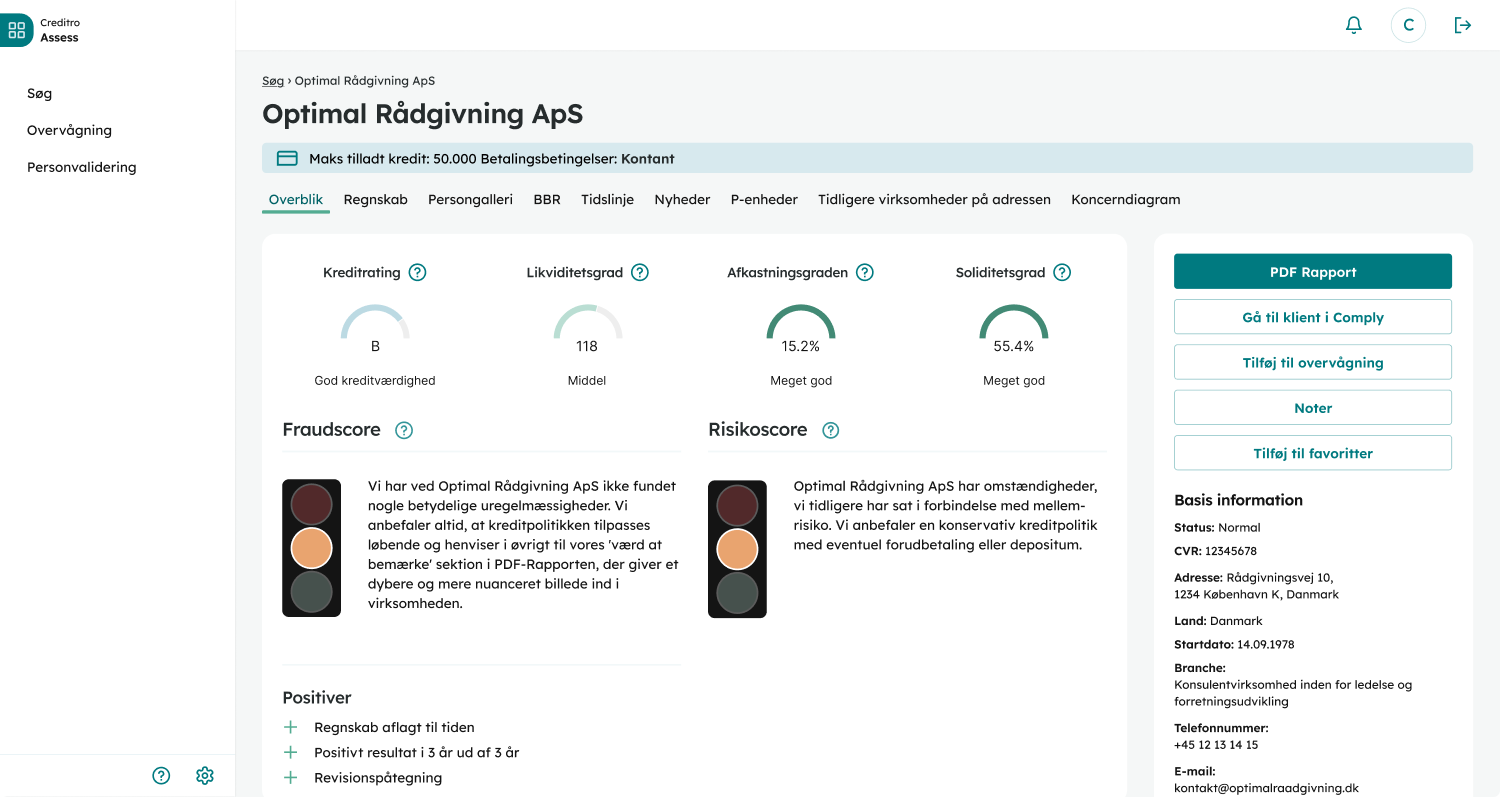Show help for Fraudscore
The height and width of the screenshot is (798, 1500).
(404, 430)
